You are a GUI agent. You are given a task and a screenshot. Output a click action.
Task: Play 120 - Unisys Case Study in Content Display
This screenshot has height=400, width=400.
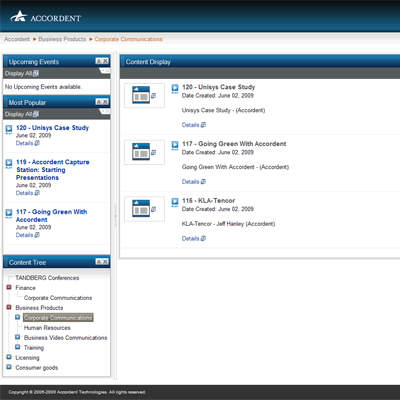coord(175,88)
